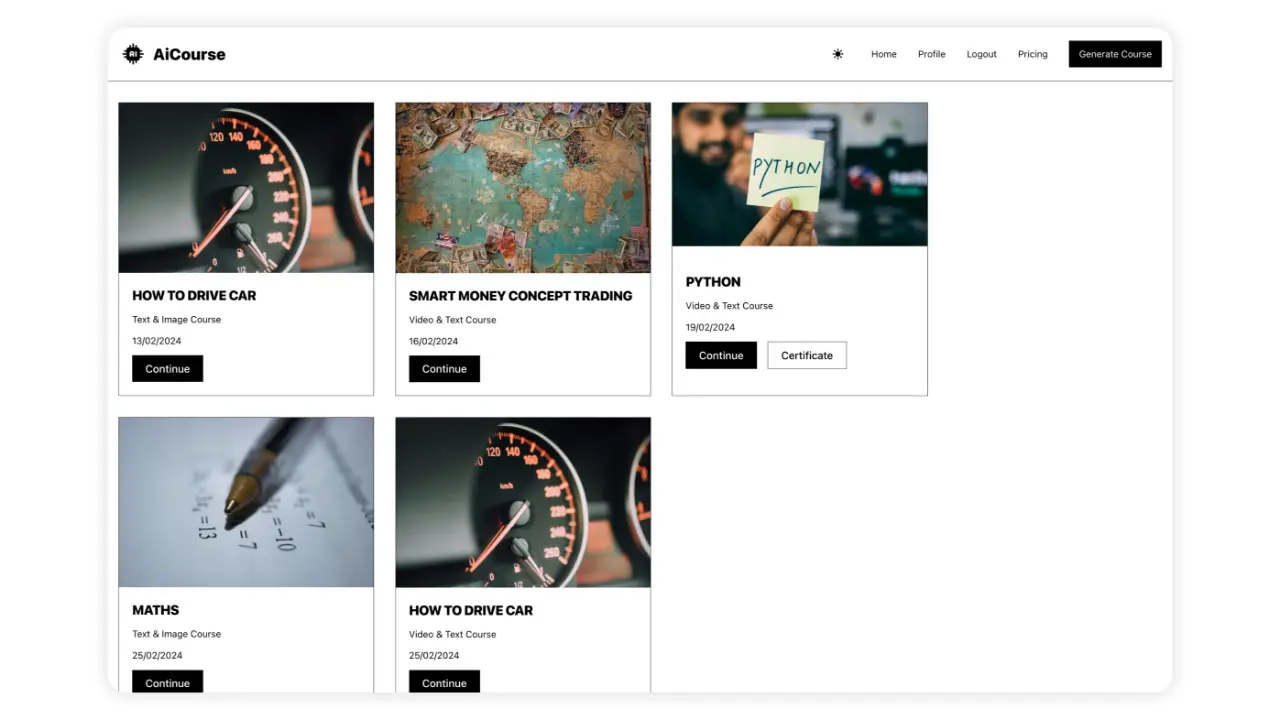Continue the Python course
Screen dimensions: 1280x720
point(721,355)
